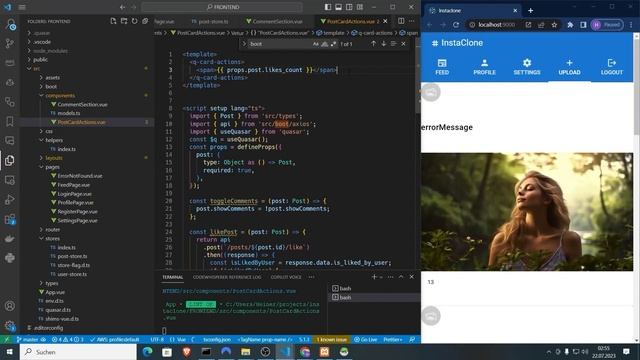Open SETTINGS in InstaClone
Viewport: 640px width, 360px height.
pyautogui.click(x=527, y=67)
